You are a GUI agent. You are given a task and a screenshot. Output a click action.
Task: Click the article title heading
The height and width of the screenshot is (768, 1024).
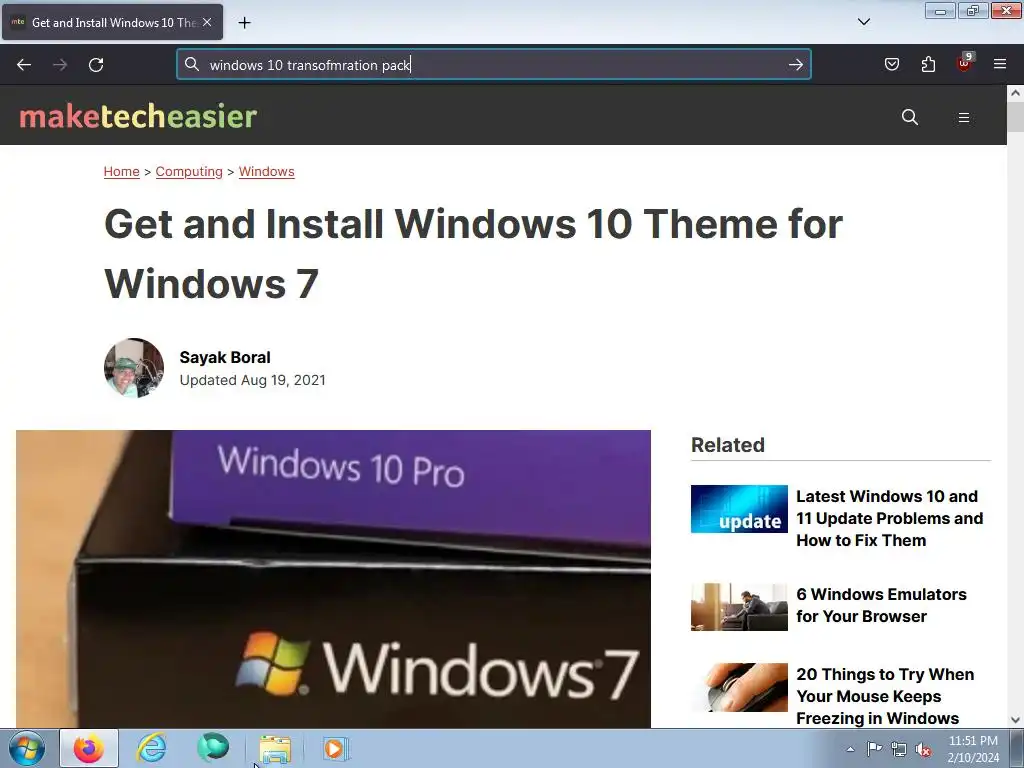[473, 253]
